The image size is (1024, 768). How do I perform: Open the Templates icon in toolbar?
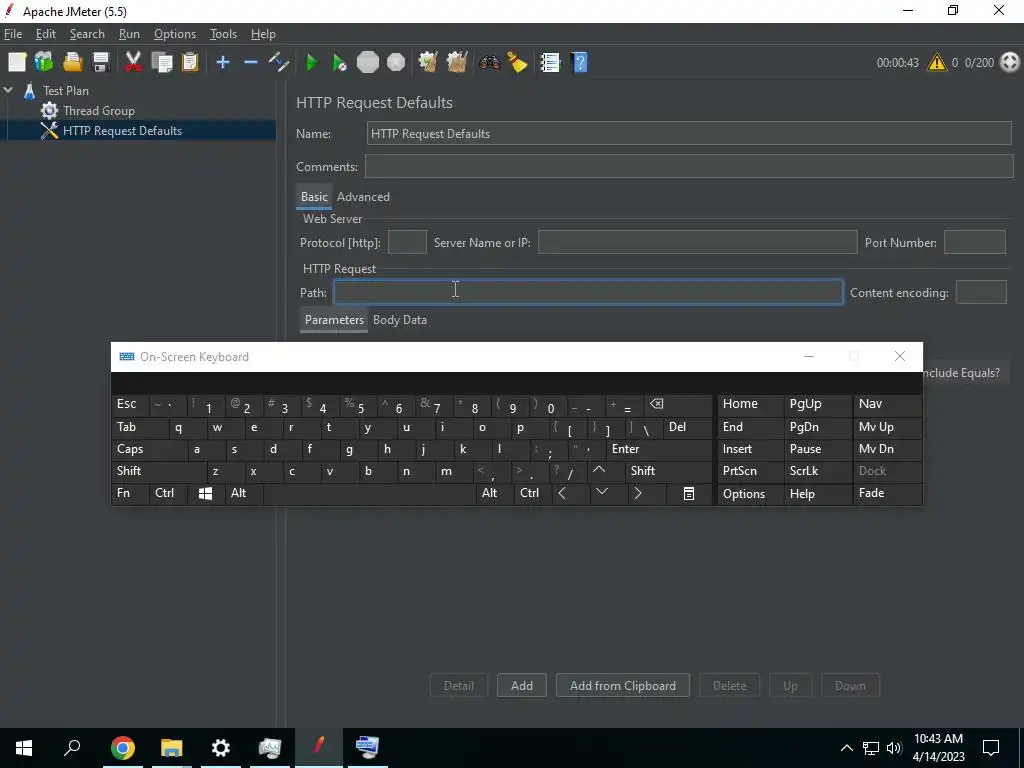click(44, 63)
